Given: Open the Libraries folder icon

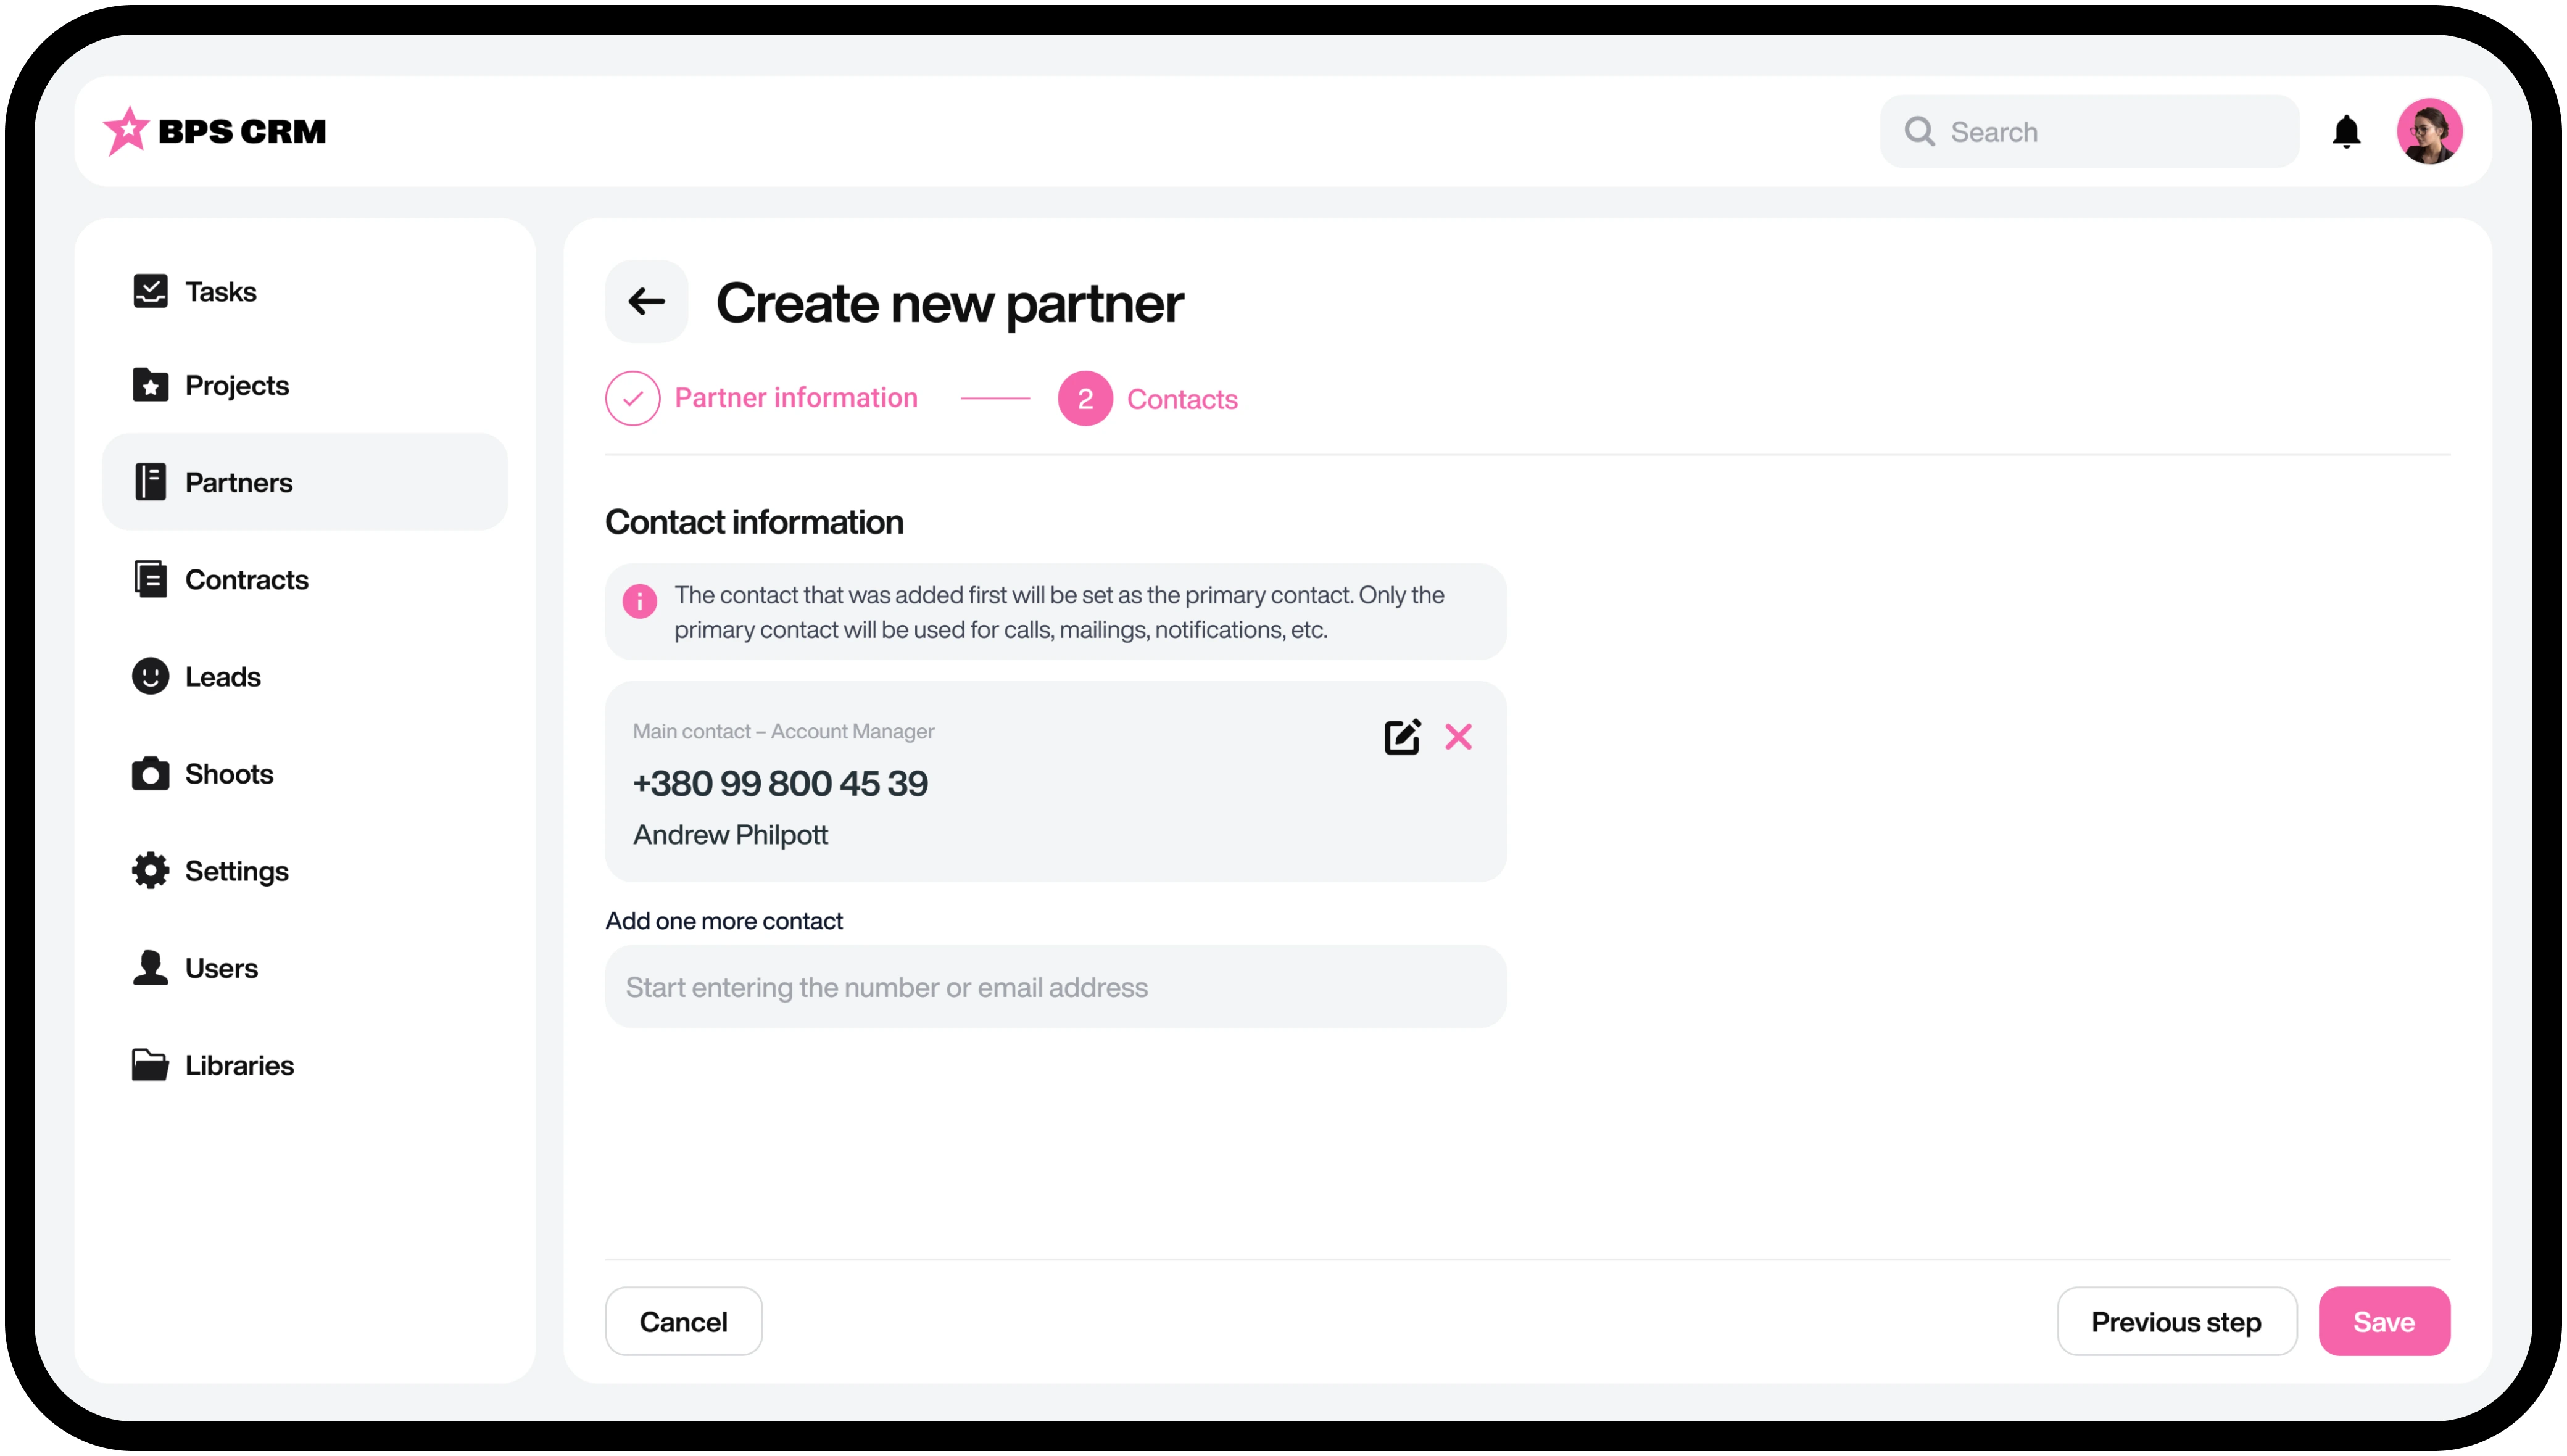Looking at the screenshot, I should (150, 1064).
